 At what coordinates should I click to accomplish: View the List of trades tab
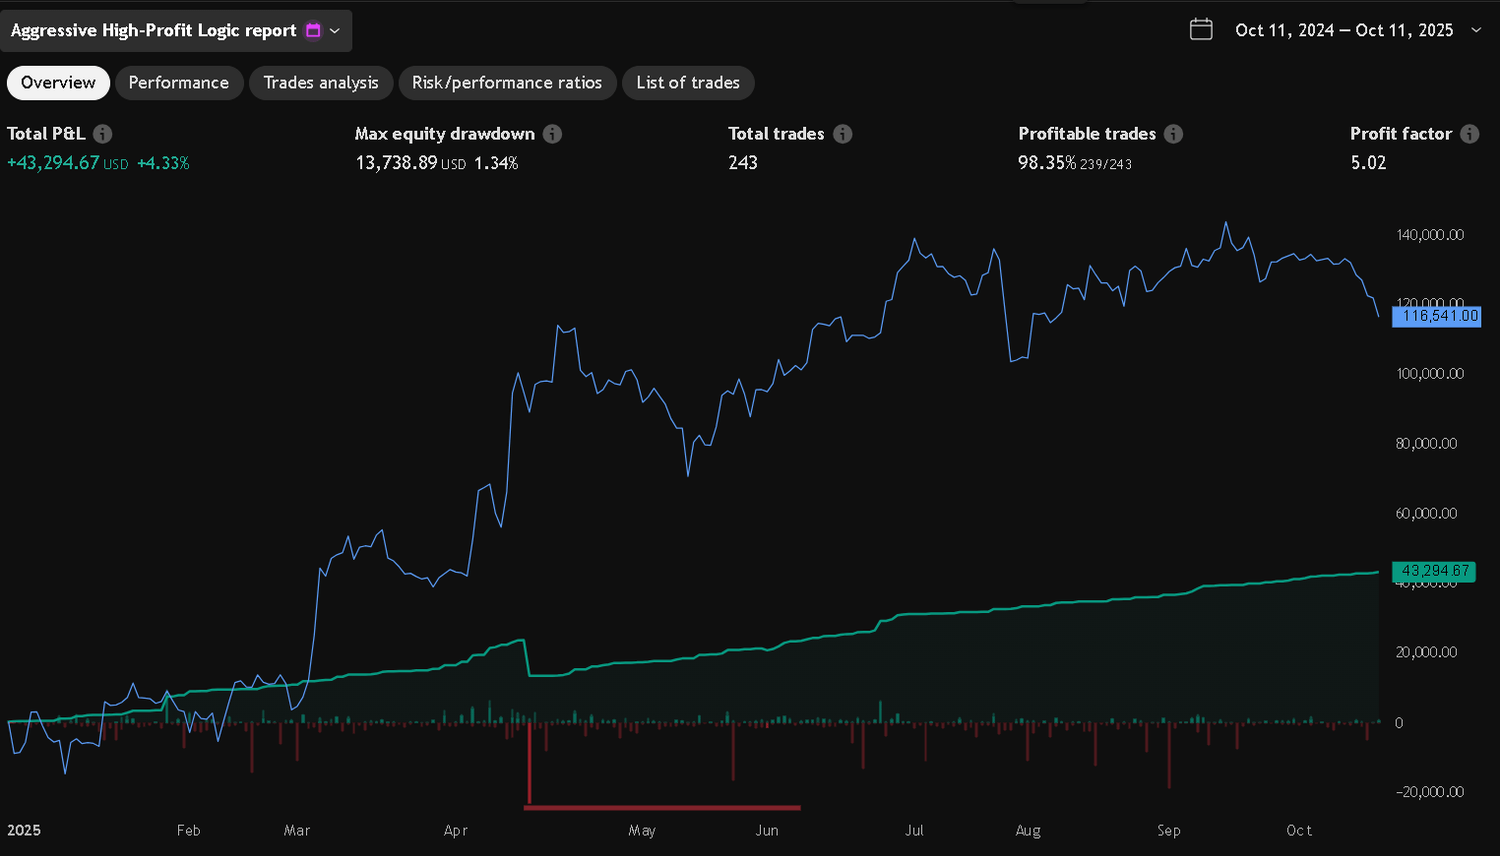[688, 83]
